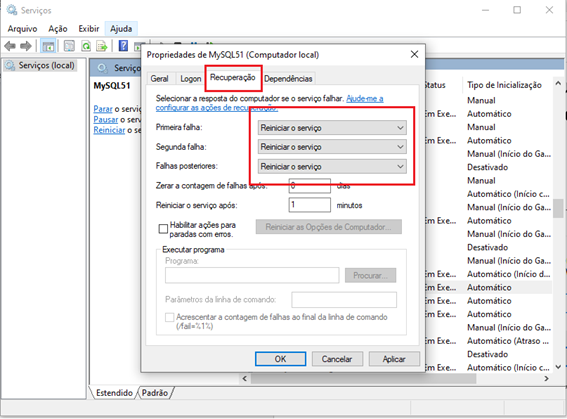The image size is (567, 419).
Task: Click the vertical scrollbar down arrow
Action: click(558, 367)
